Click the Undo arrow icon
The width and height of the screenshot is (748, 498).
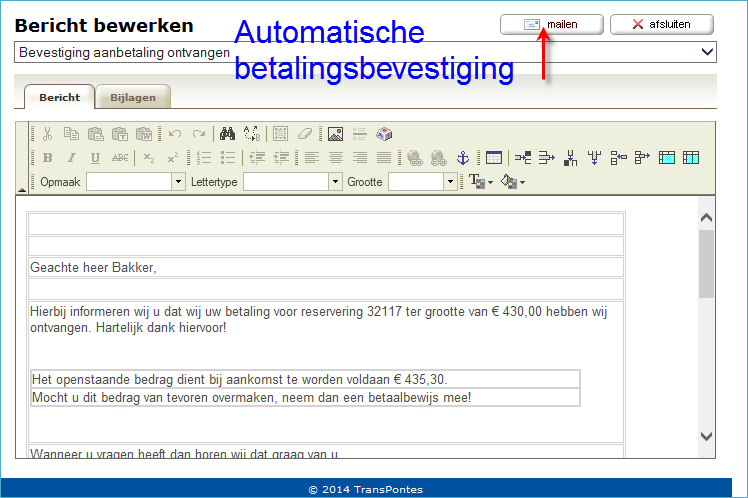point(175,133)
